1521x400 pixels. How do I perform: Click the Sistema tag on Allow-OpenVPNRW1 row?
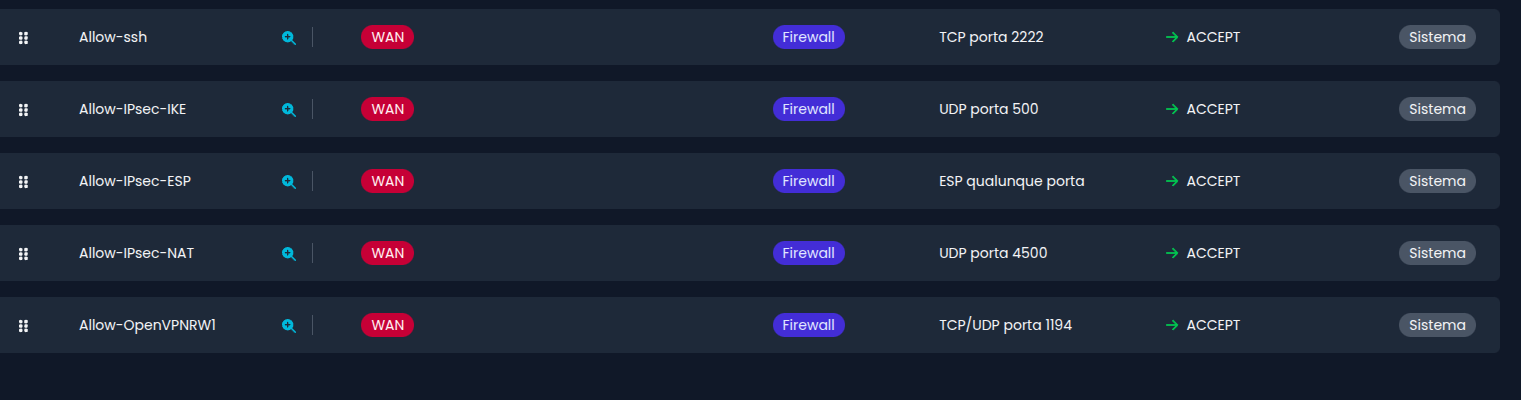pos(1436,325)
